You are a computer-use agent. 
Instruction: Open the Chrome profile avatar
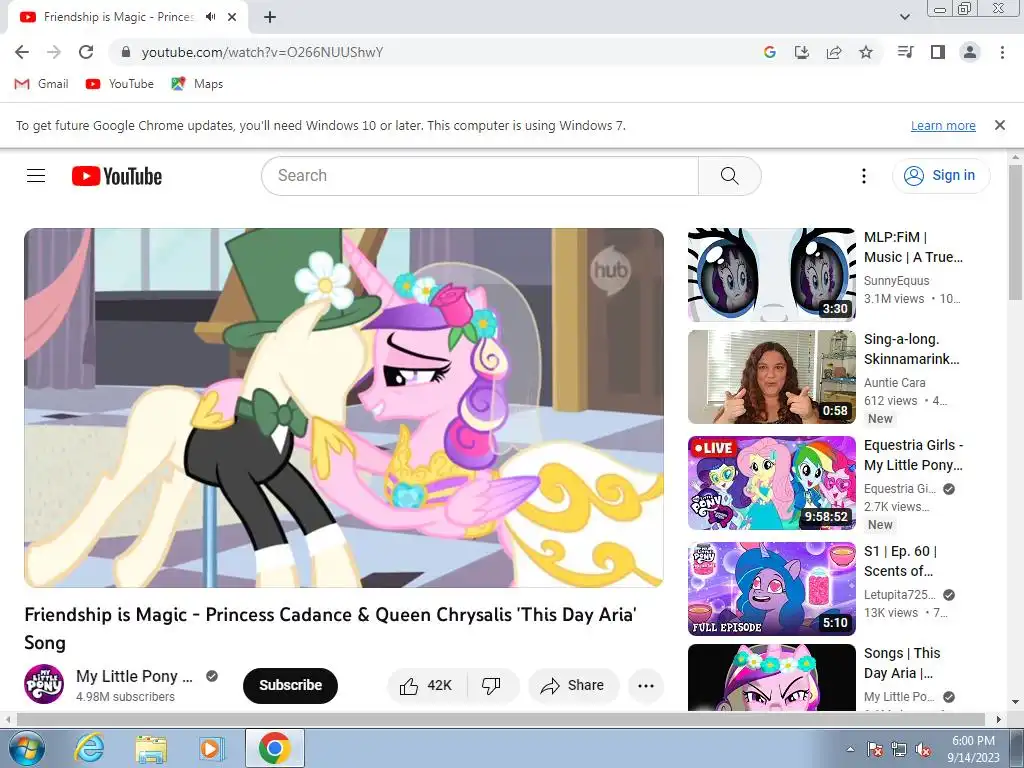970,52
